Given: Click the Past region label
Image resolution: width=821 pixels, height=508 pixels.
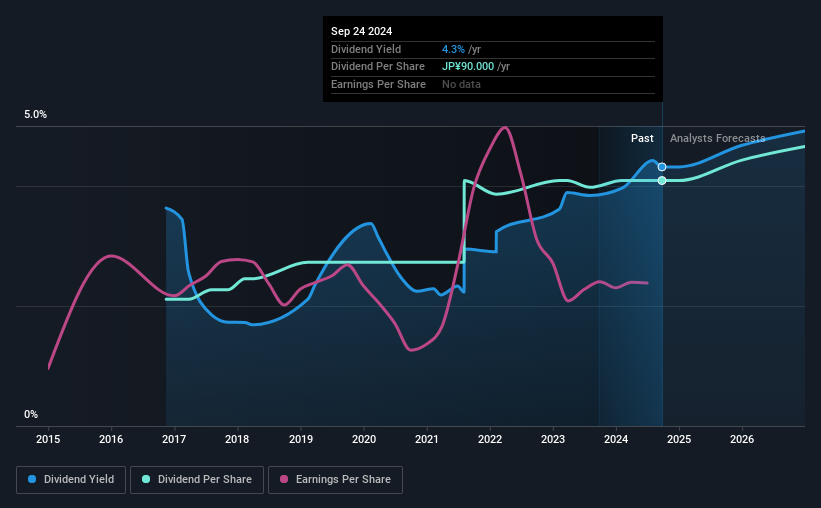Looking at the screenshot, I should (x=642, y=138).
